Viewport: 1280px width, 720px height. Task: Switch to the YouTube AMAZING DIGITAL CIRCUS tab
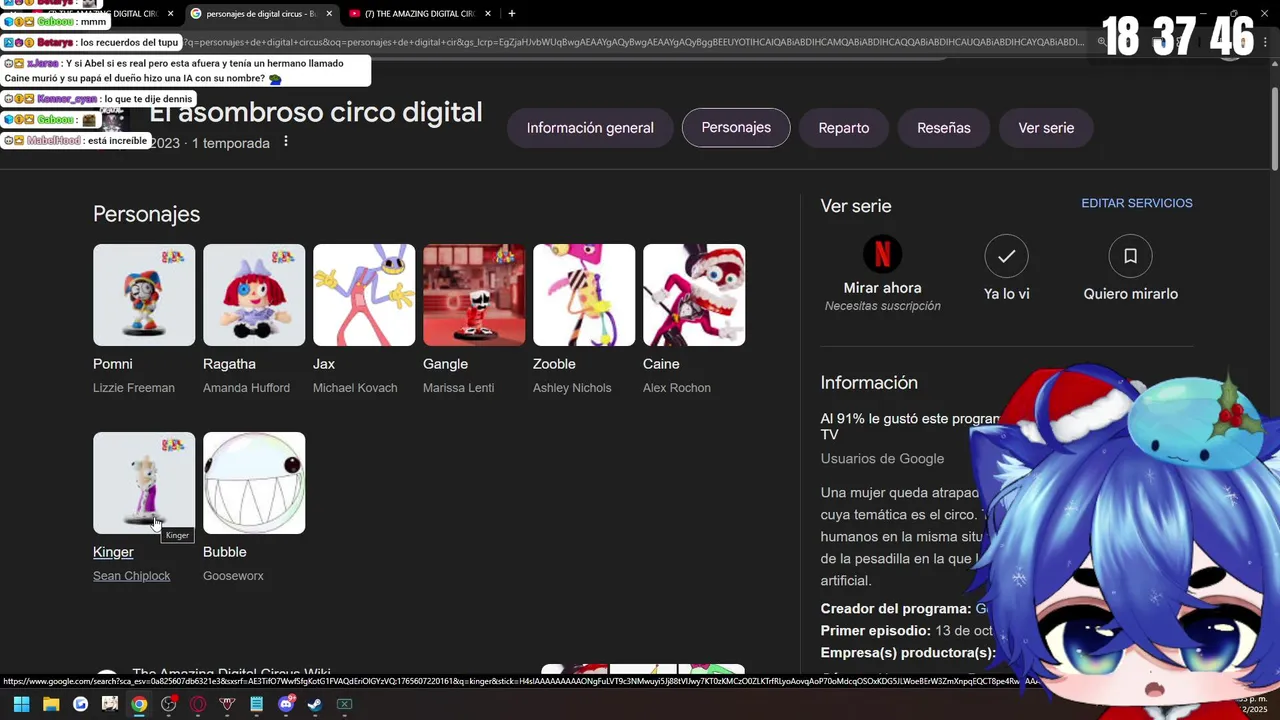click(x=418, y=14)
